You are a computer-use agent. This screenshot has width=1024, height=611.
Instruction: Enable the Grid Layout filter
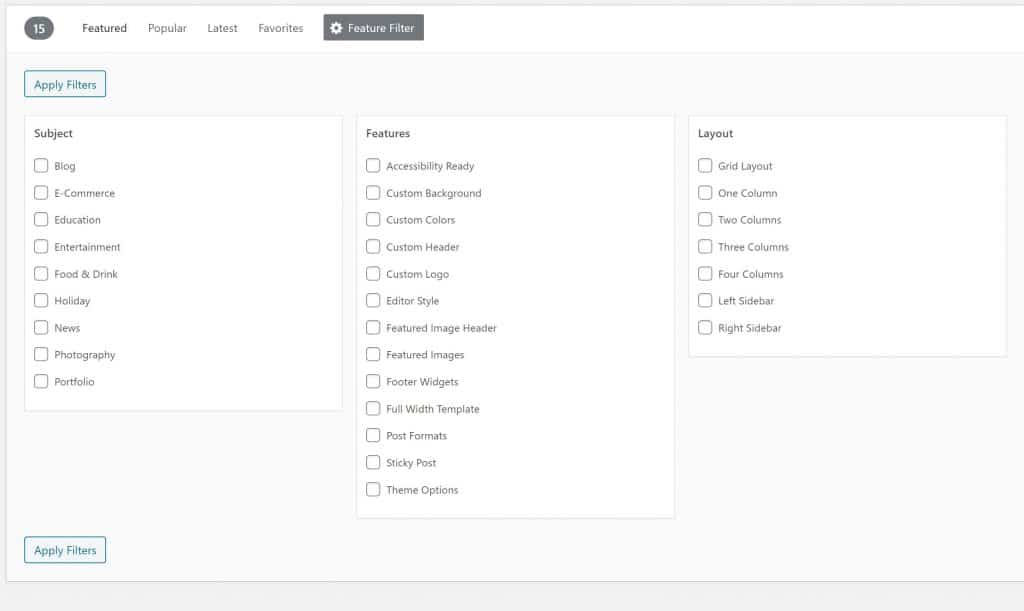coord(705,166)
